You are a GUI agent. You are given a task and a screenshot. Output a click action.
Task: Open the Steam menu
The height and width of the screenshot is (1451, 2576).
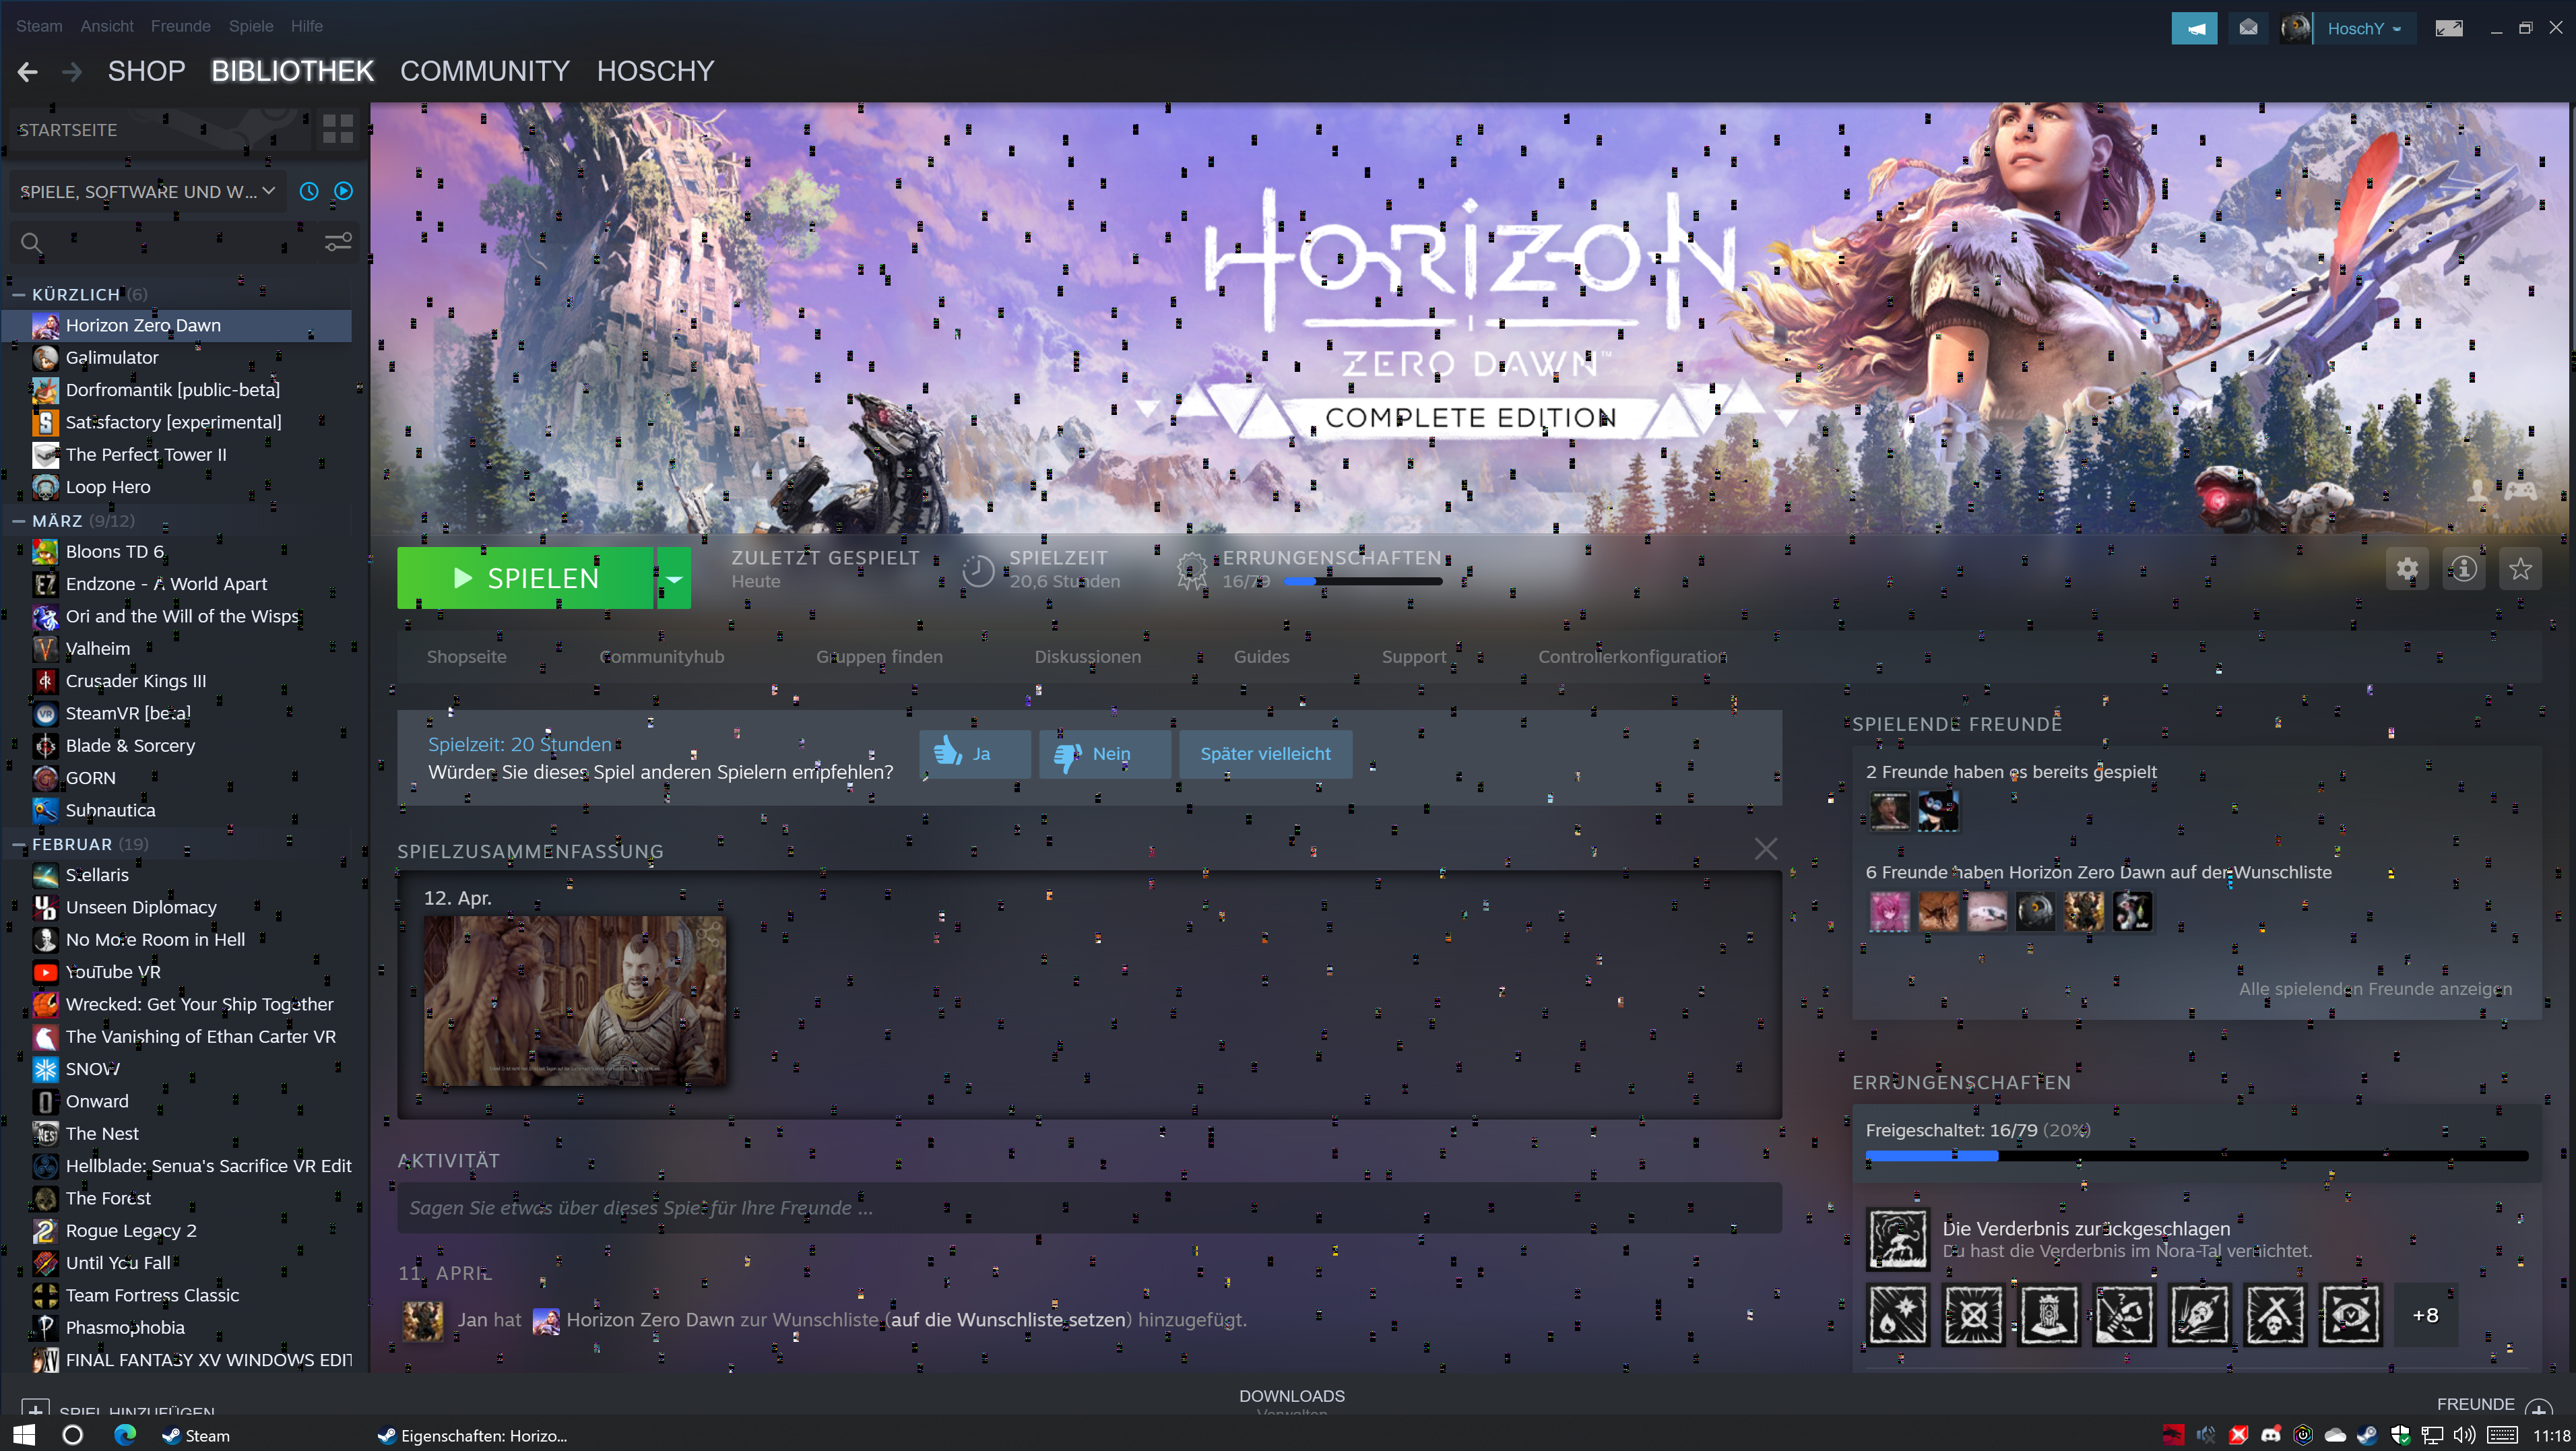click(x=39, y=26)
